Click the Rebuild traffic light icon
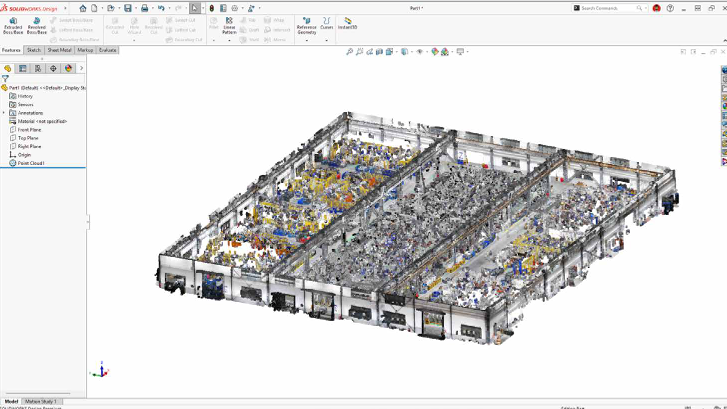 point(211,8)
